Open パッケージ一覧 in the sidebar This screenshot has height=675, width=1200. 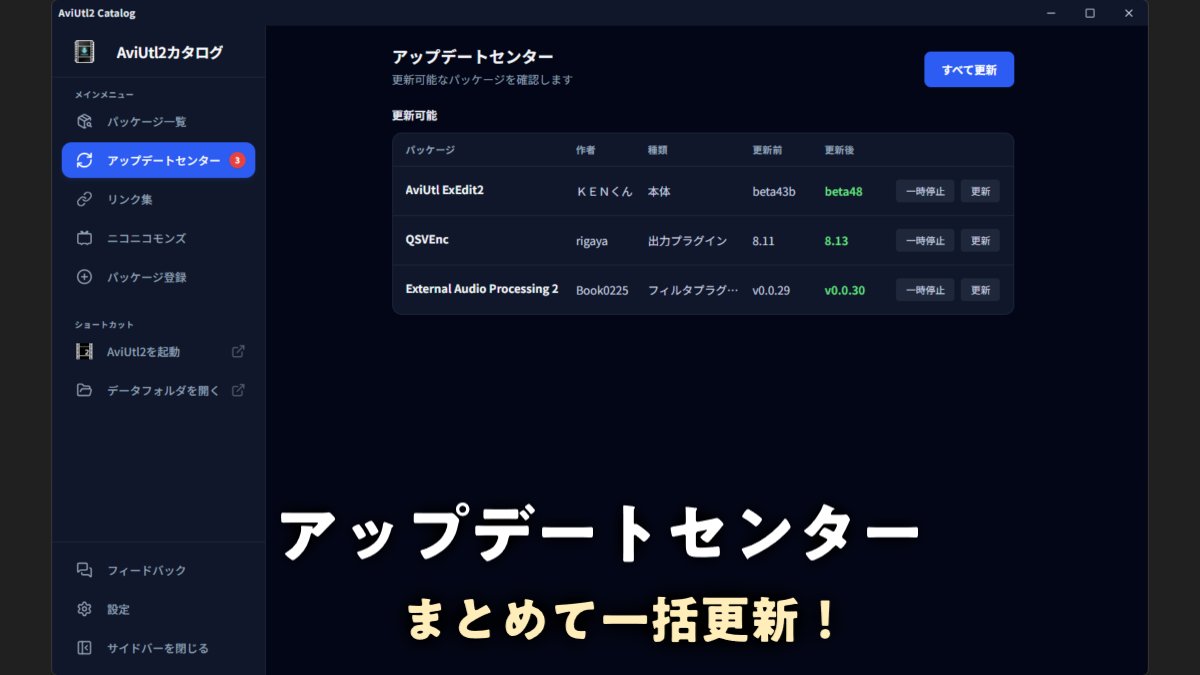pos(158,122)
